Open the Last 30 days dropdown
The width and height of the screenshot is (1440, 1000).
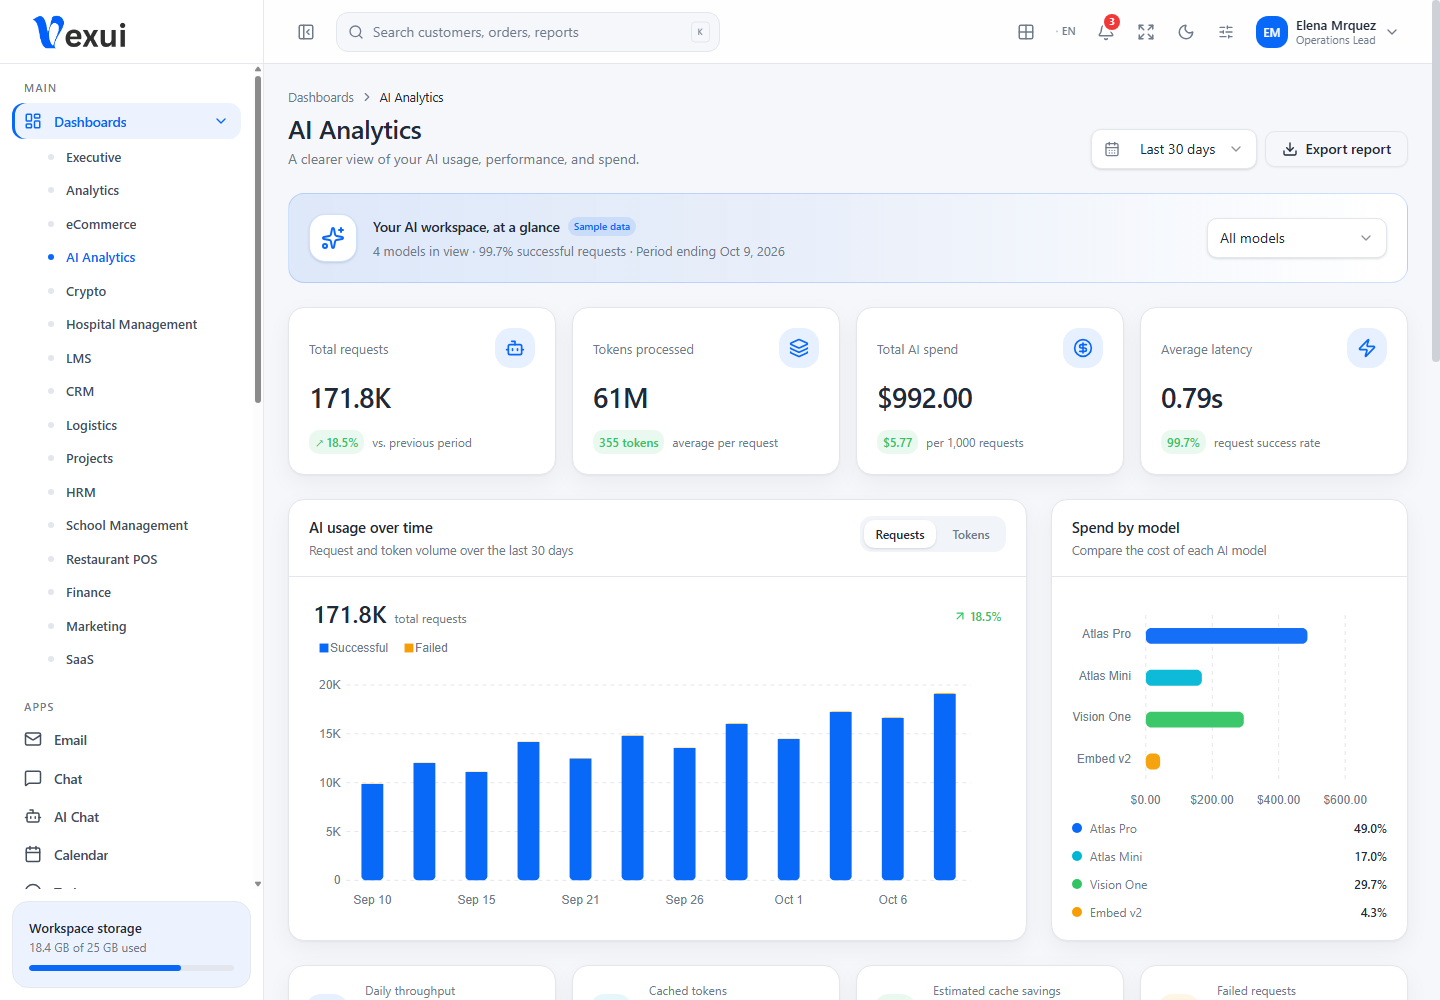(1174, 149)
